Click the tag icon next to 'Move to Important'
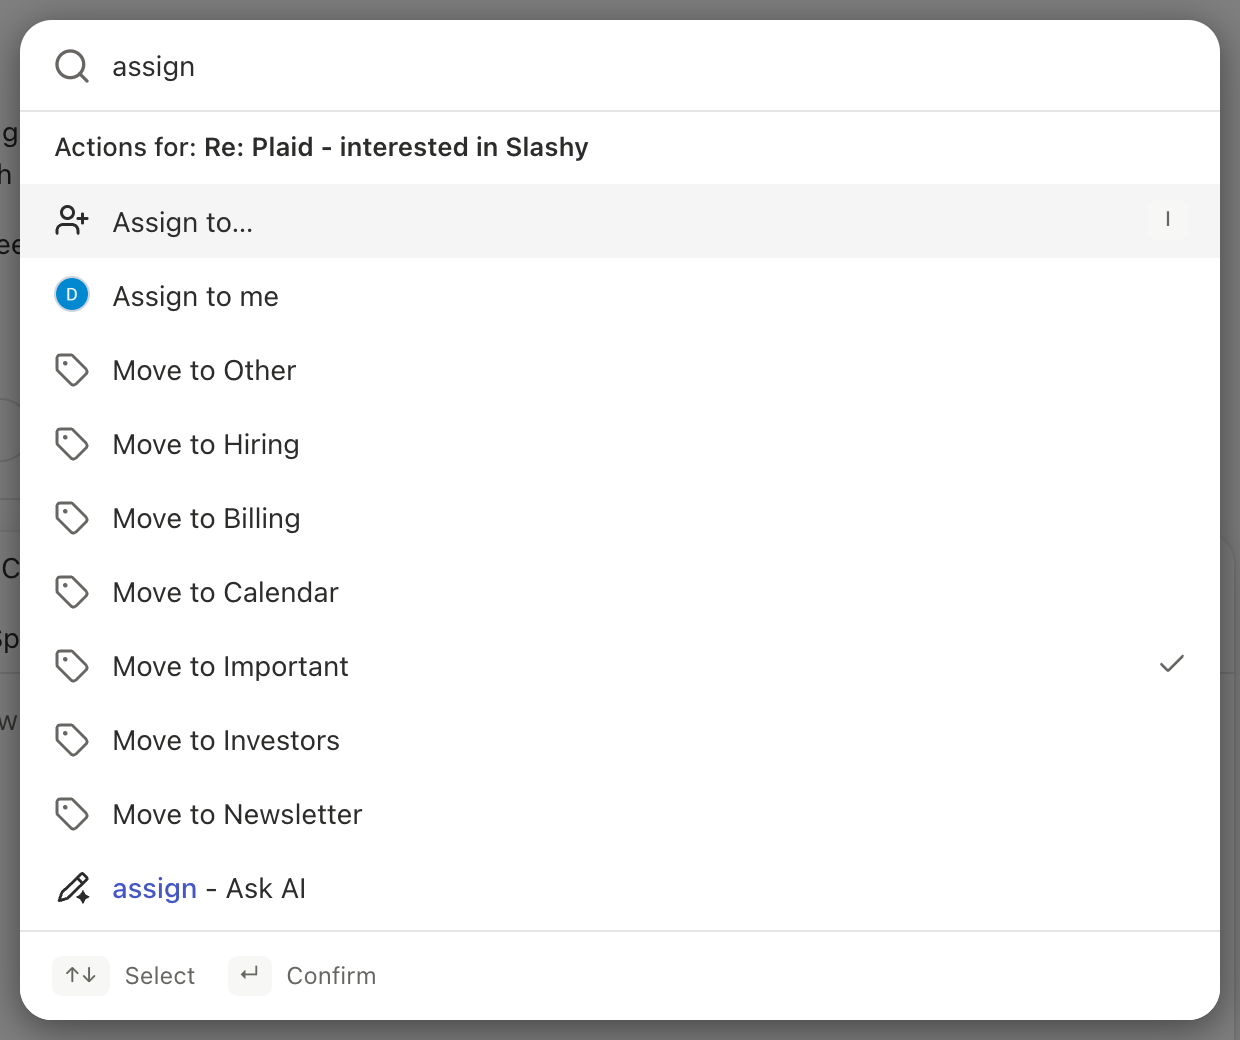This screenshot has height=1040, width=1240. (x=72, y=666)
